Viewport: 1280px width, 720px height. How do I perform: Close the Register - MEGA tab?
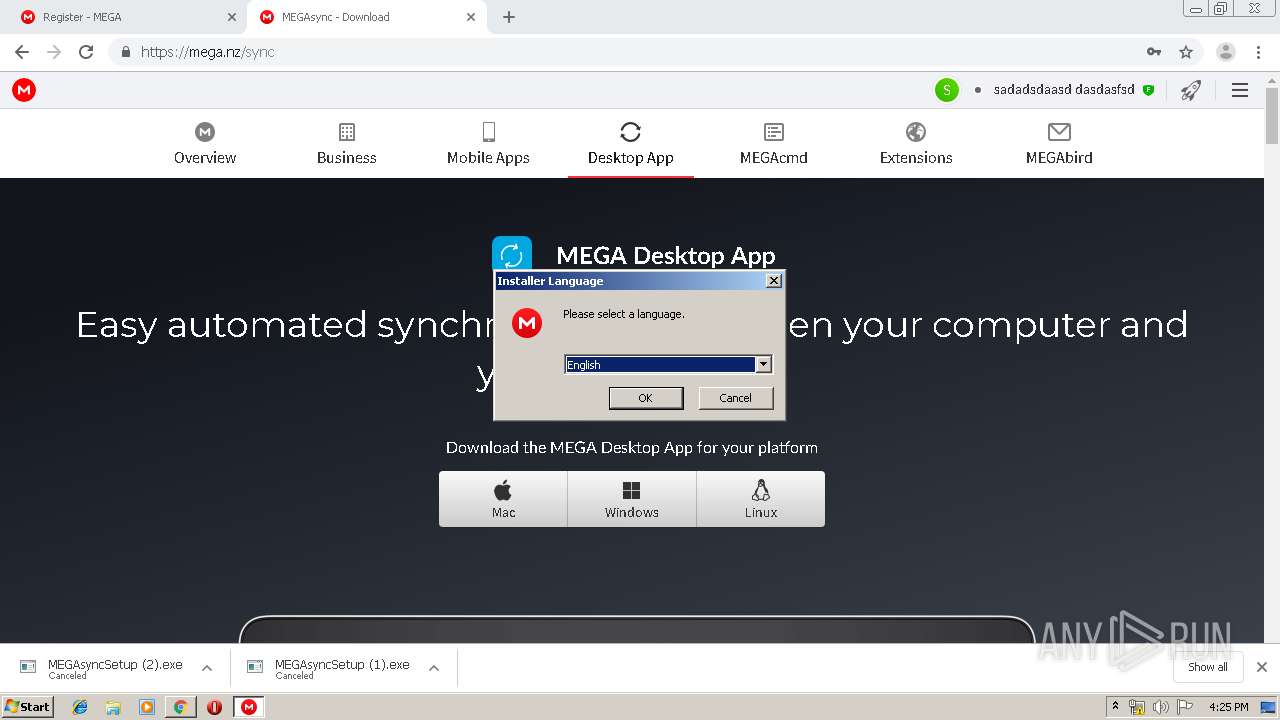coord(231,17)
